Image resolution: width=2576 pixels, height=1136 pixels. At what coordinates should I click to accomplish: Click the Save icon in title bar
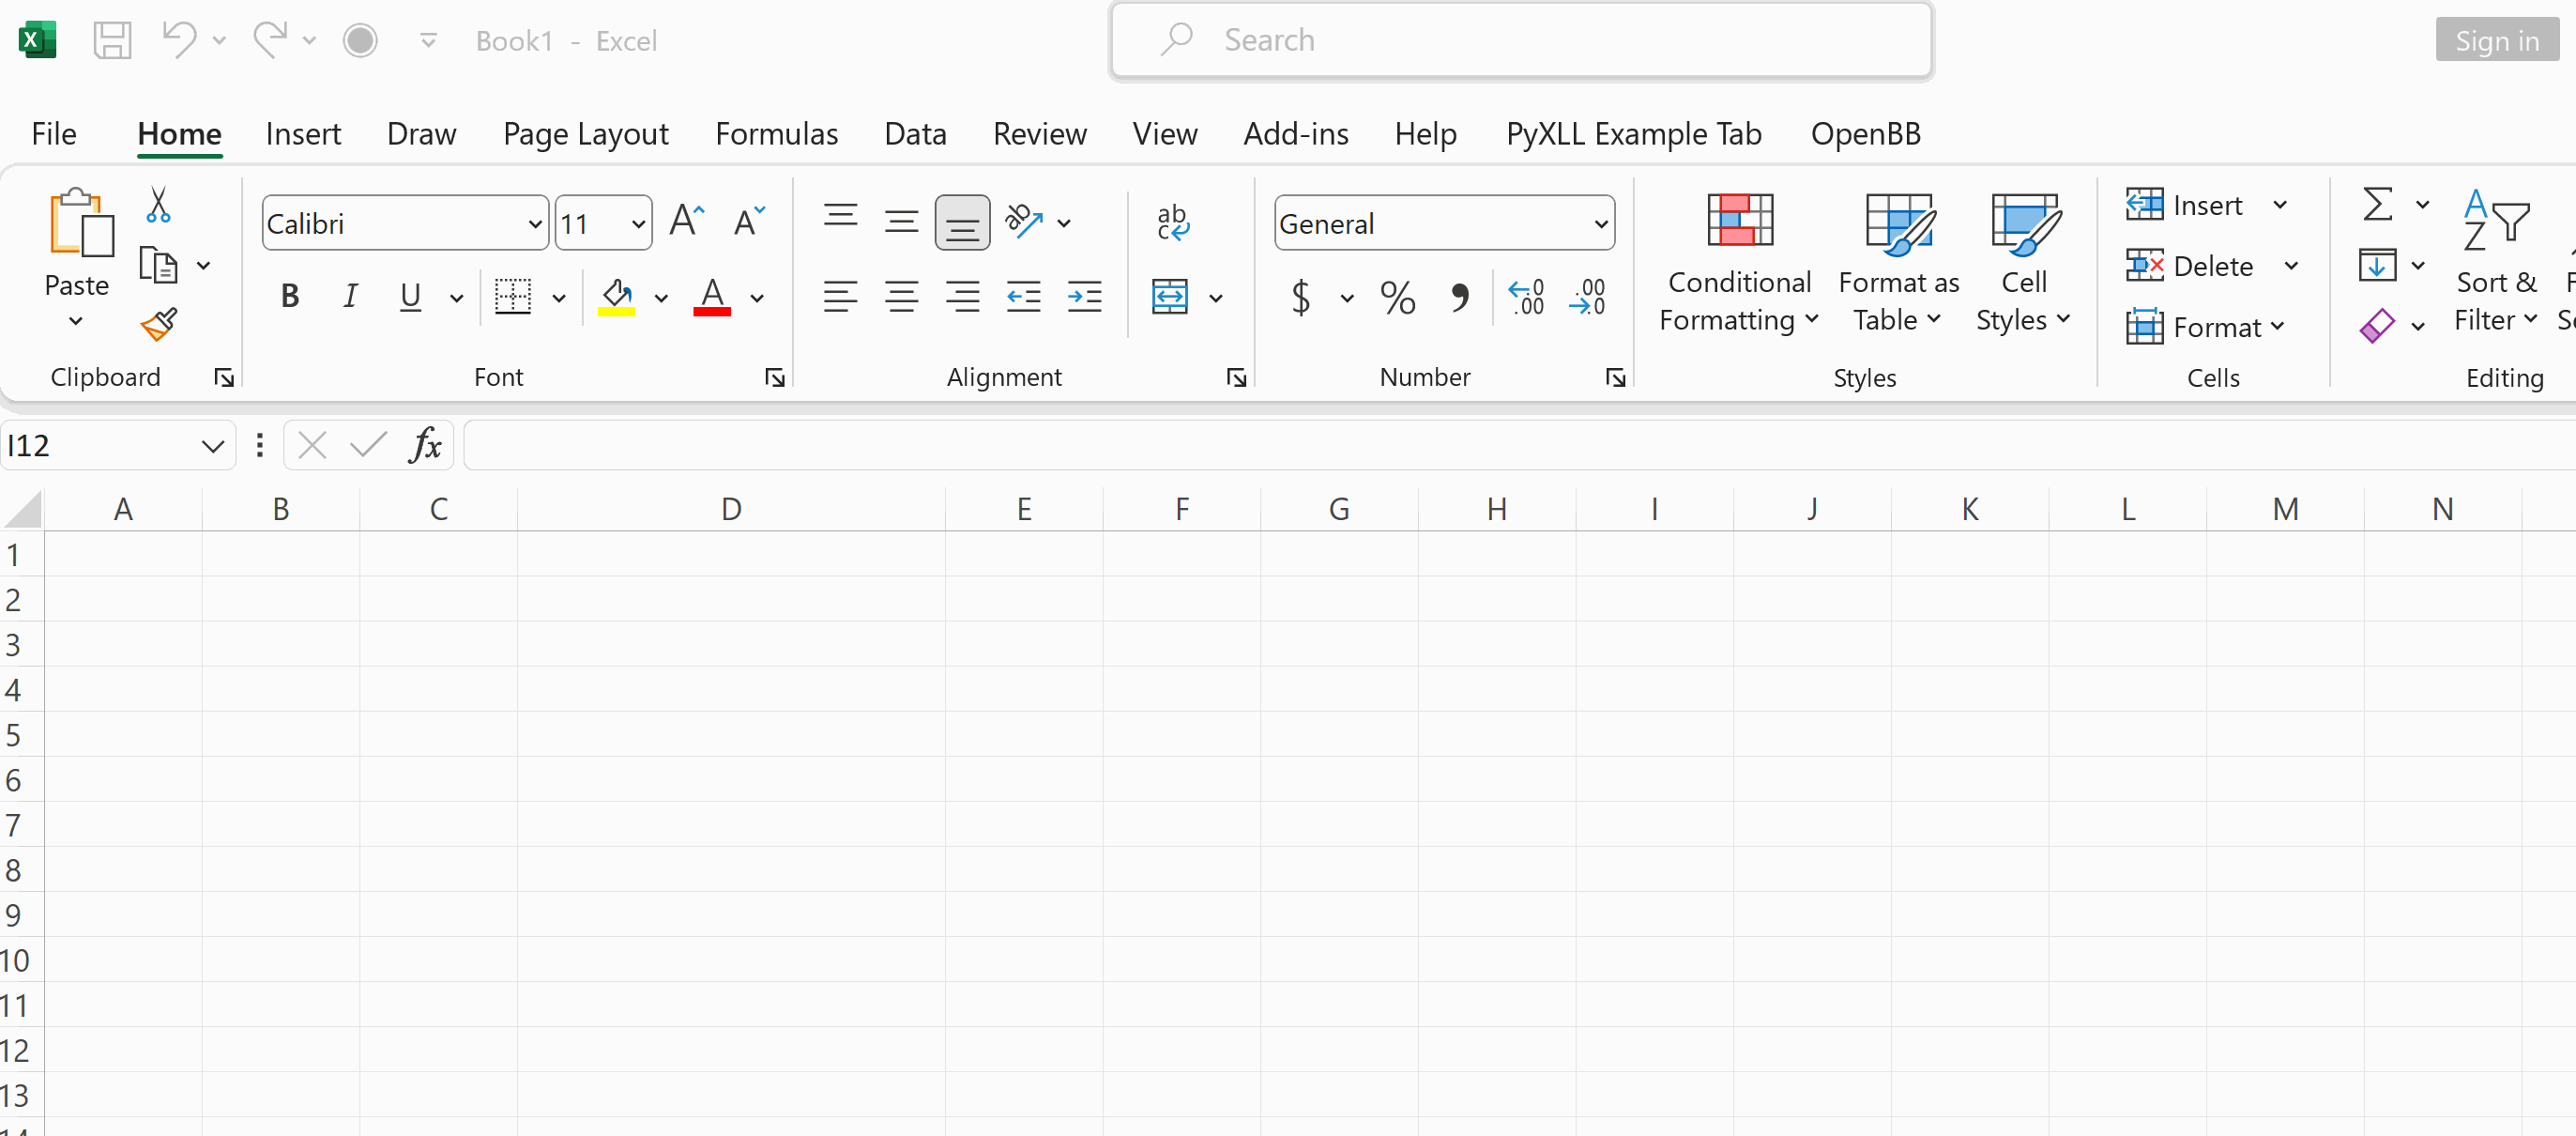tap(112, 41)
